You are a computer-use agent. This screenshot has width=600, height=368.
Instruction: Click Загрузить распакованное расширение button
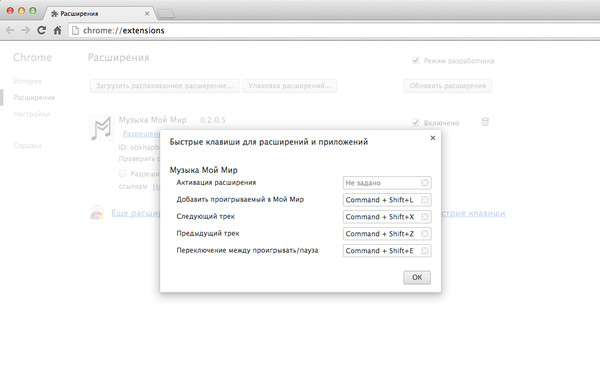tap(165, 86)
